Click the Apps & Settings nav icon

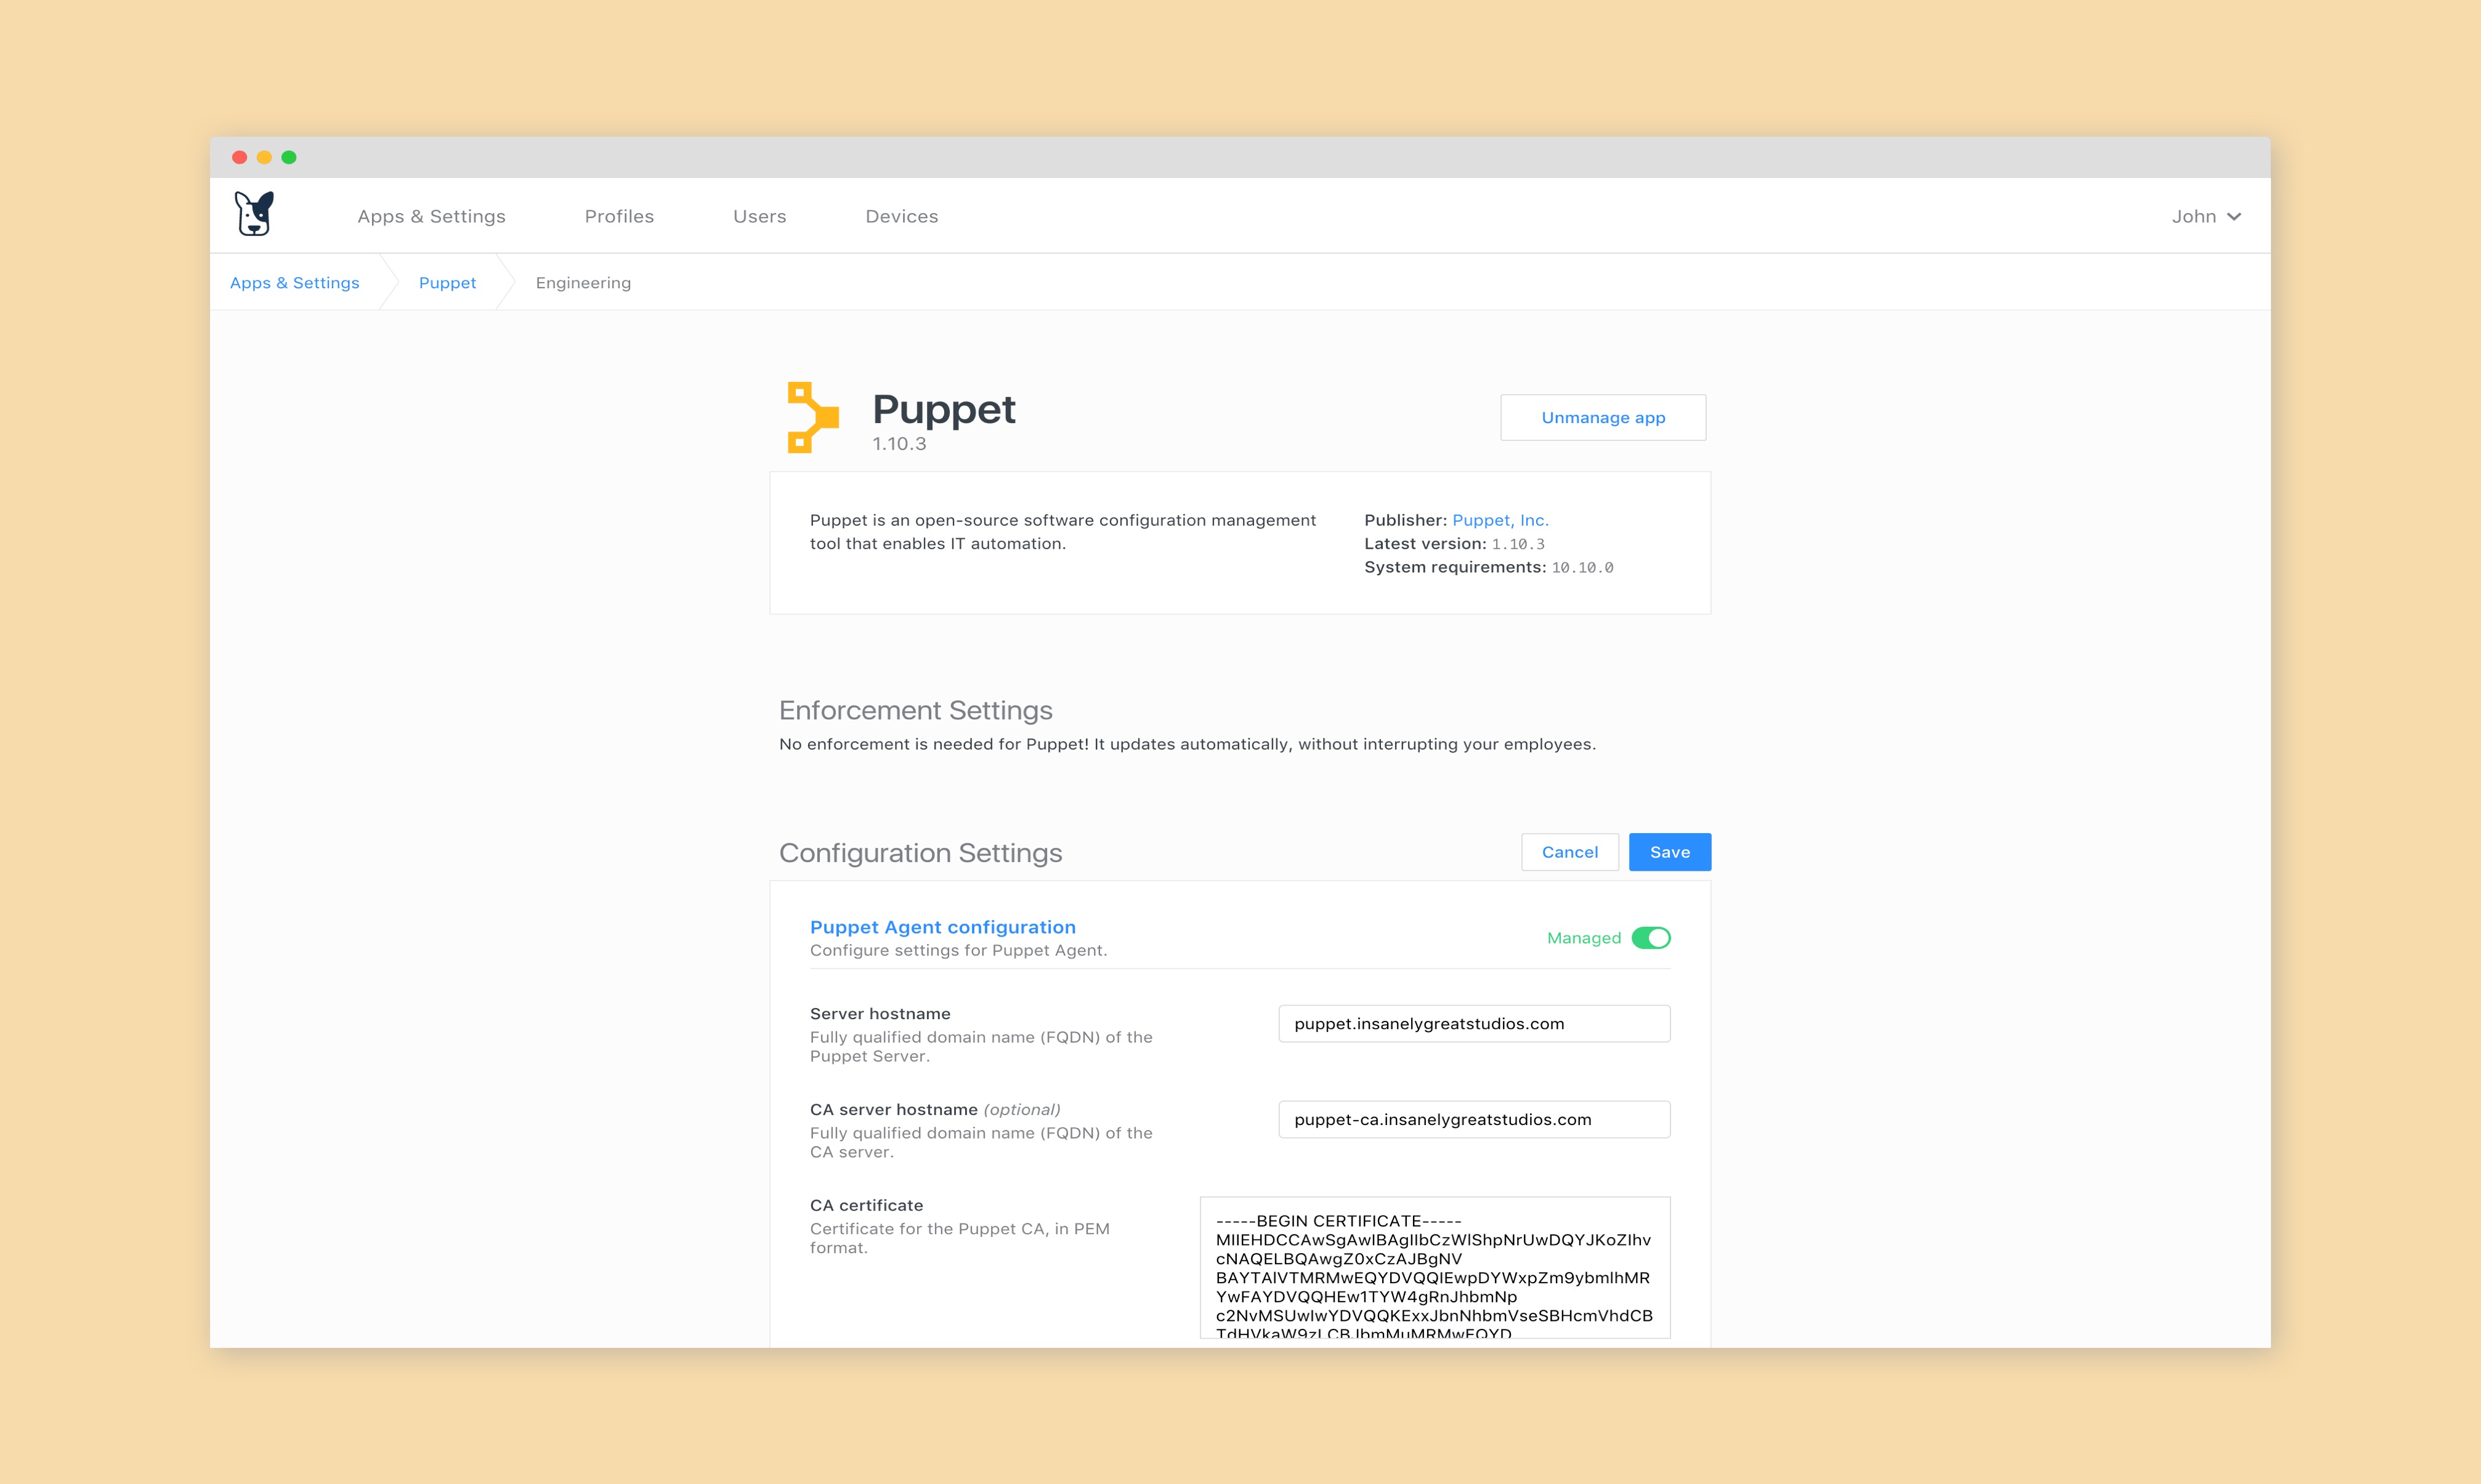point(433,216)
